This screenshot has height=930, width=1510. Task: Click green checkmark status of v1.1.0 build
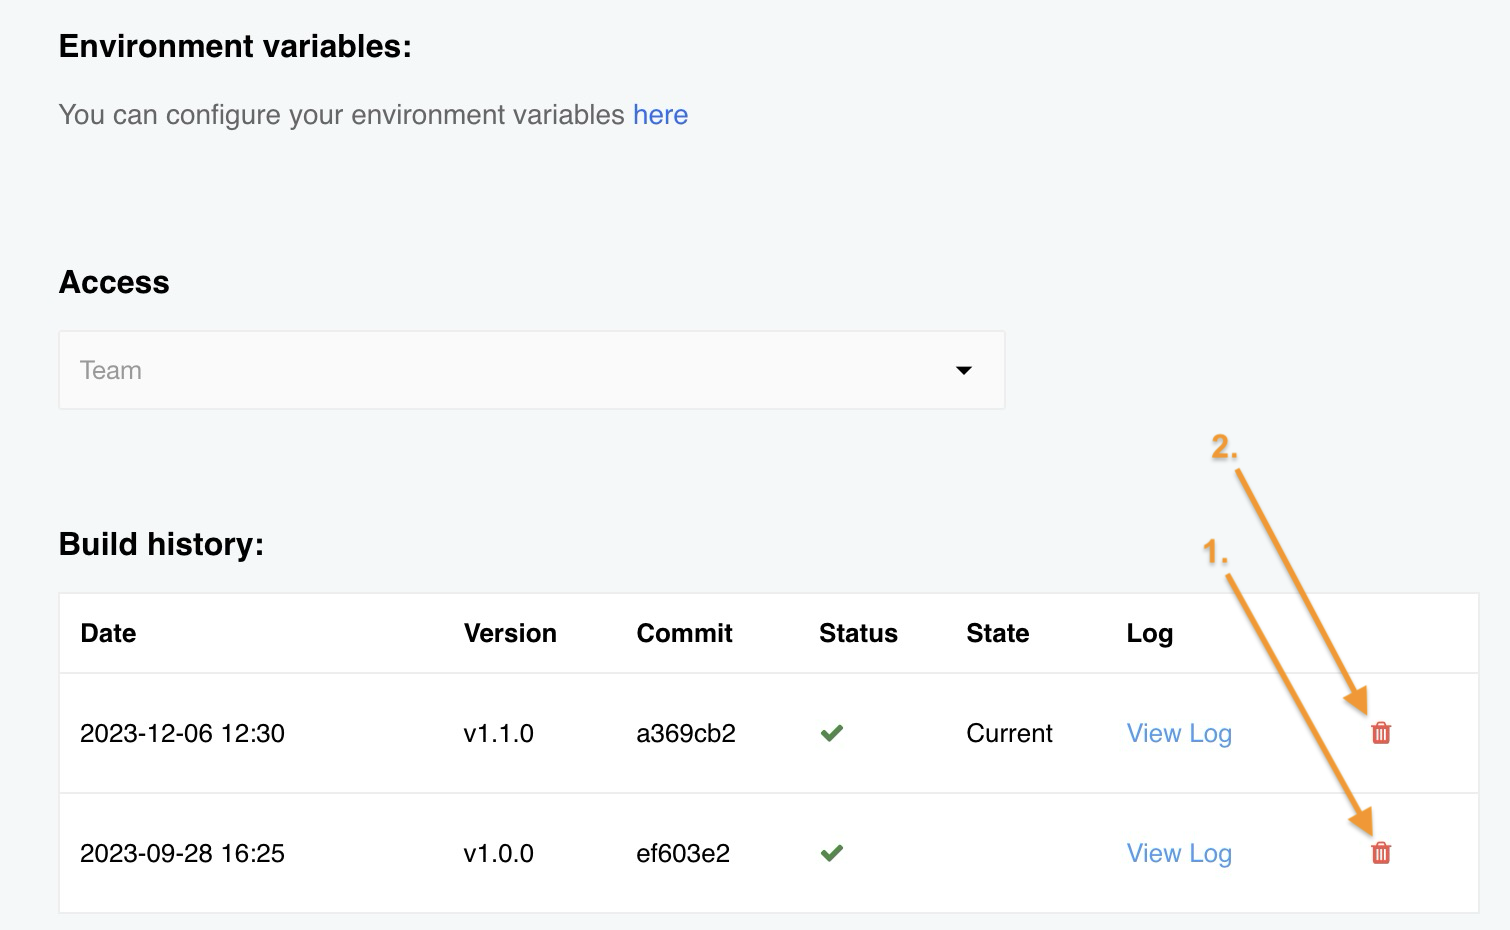tap(831, 733)
